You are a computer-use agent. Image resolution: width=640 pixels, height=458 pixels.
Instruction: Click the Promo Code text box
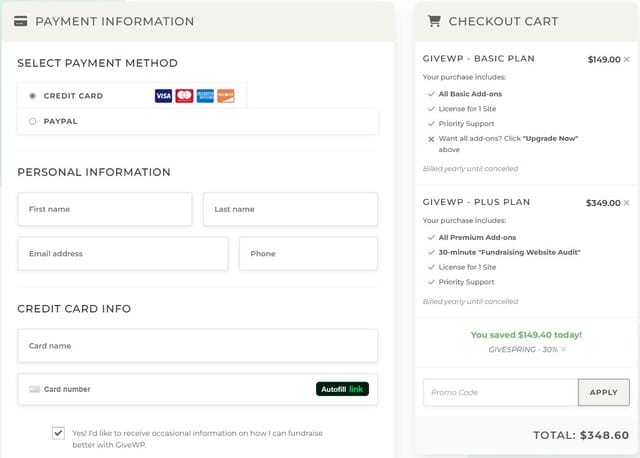coord(499,392)
